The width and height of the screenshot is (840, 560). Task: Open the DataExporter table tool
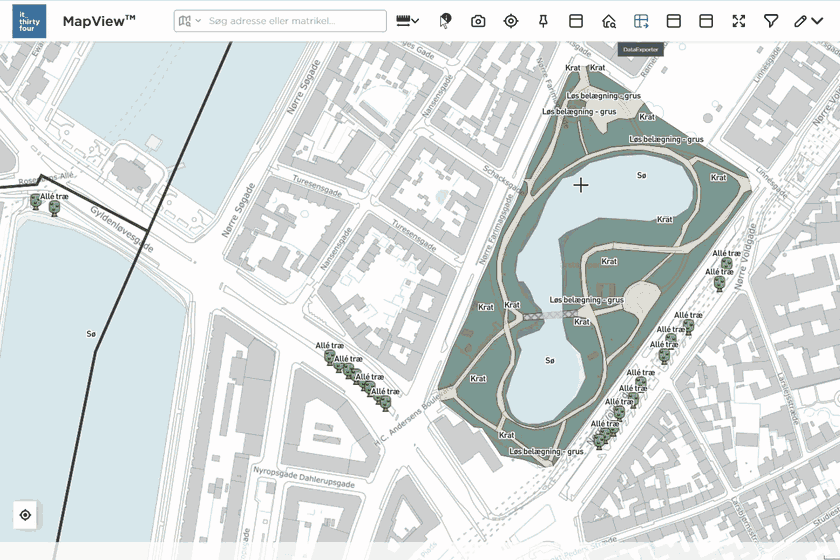pos(641,21)
